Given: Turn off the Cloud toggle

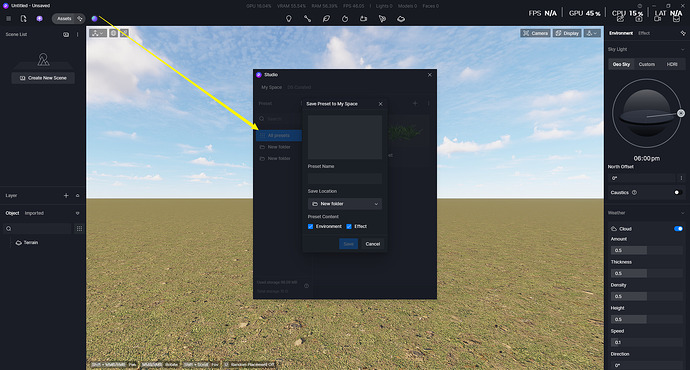Looking at the screenshot, I should [678, 229].
